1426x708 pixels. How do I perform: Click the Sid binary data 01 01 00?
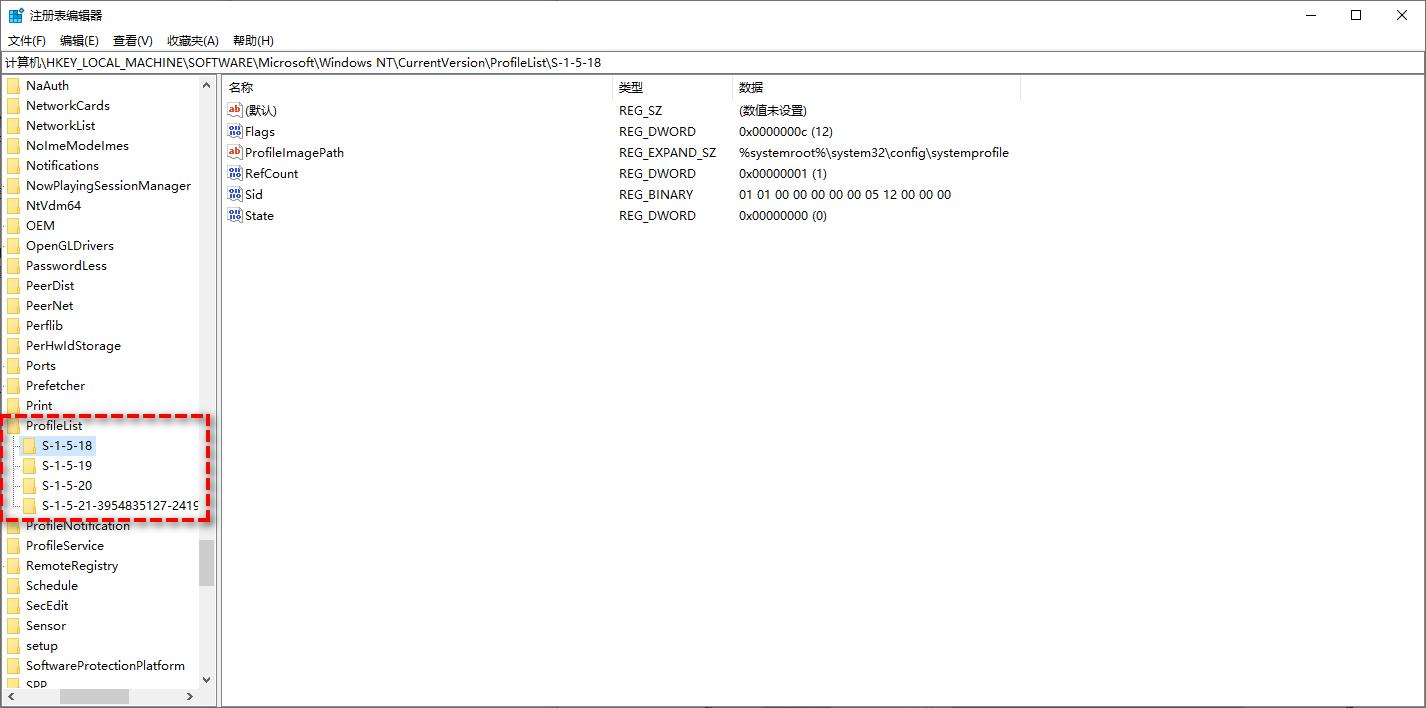tap(845, 195)
